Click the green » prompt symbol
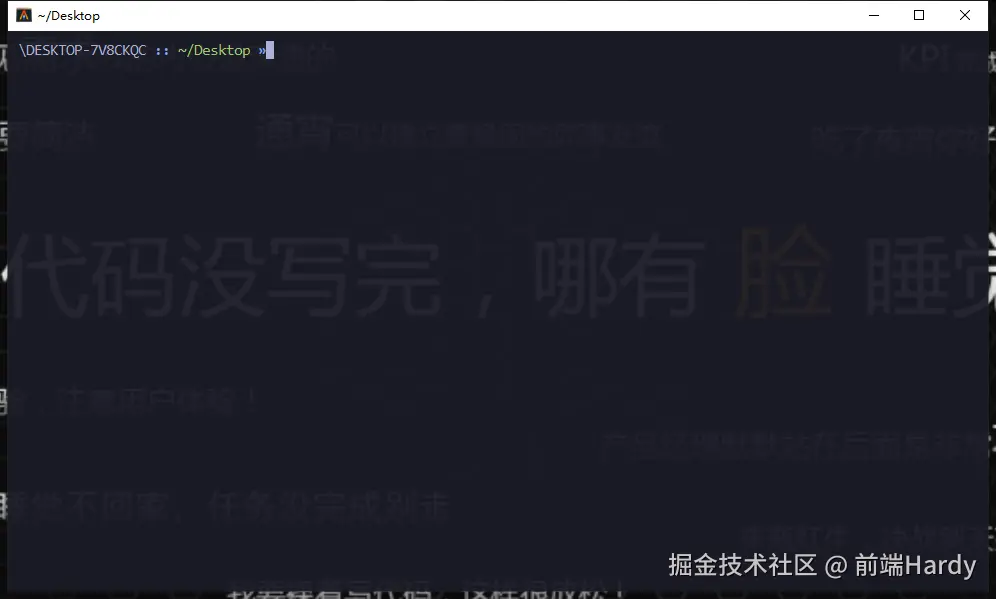This screenshot has width=996, height=599. coord(259,50)
